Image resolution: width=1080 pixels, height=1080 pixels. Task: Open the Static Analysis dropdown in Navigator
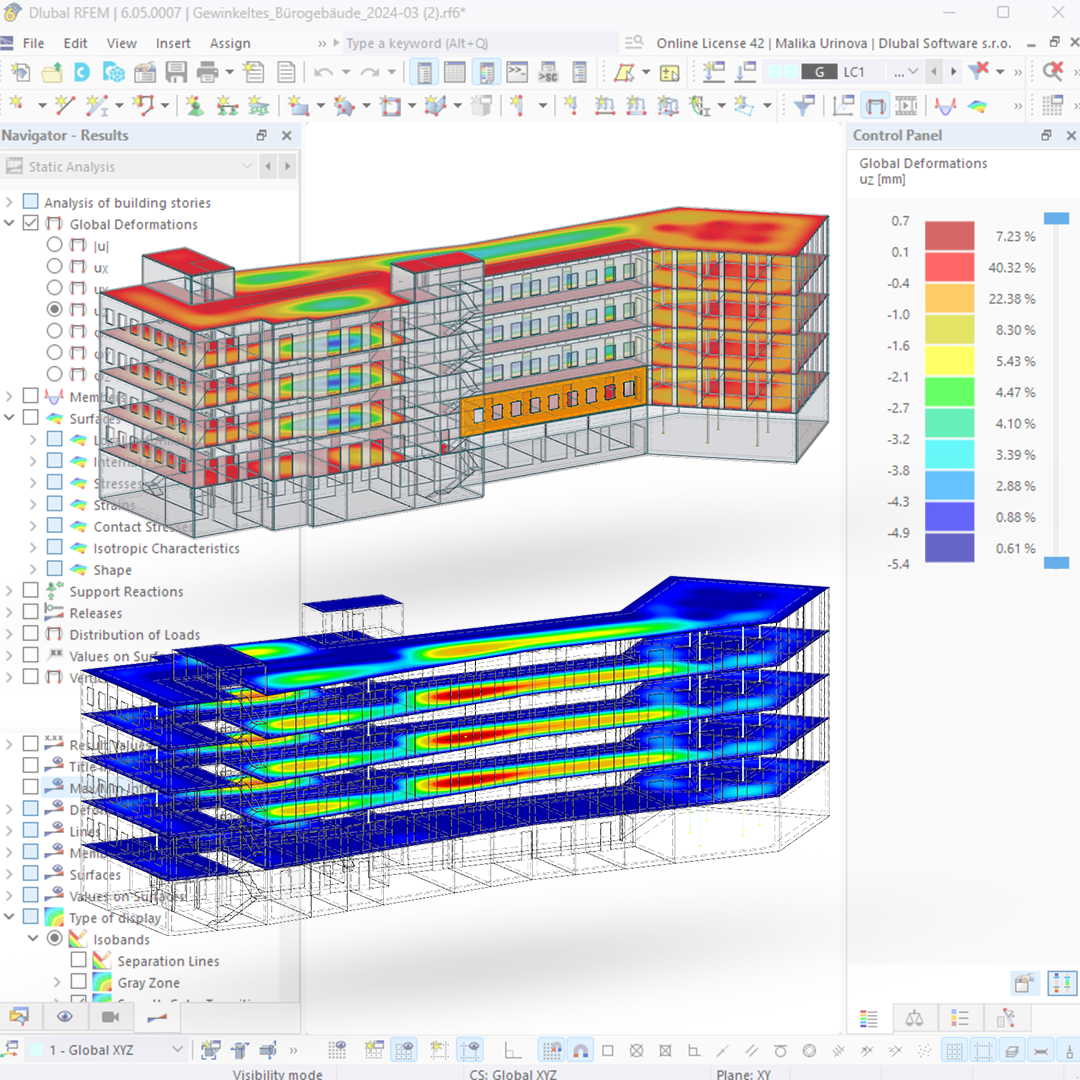(x=246, y=166)
